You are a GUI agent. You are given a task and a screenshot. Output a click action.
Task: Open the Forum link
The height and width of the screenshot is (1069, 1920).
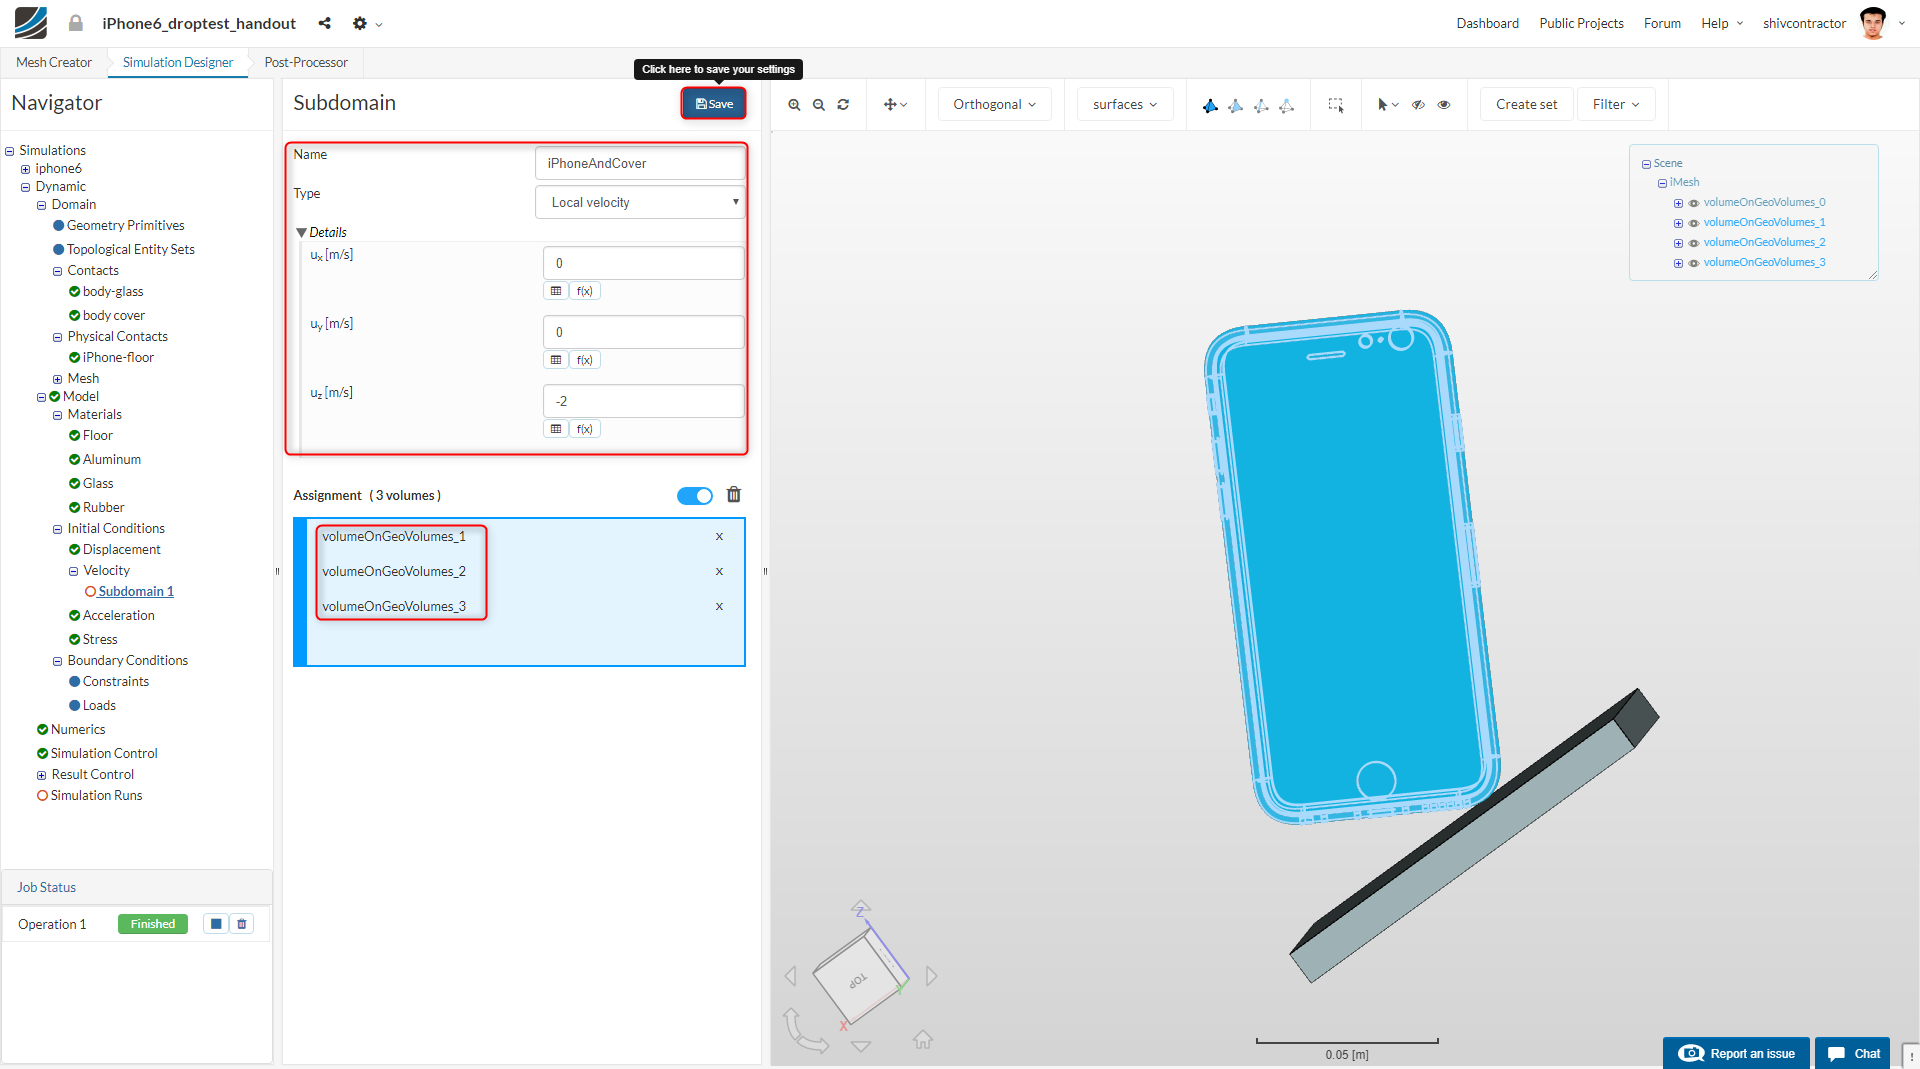[x=1662, y=23]
